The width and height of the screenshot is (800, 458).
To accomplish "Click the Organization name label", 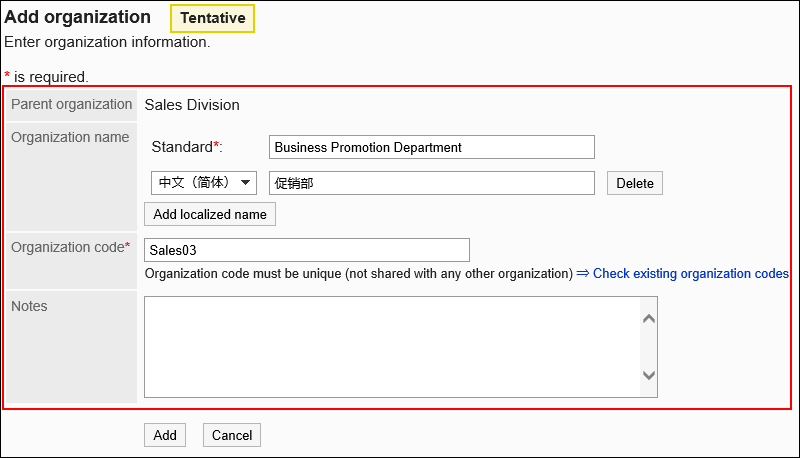I will [70, 137].
